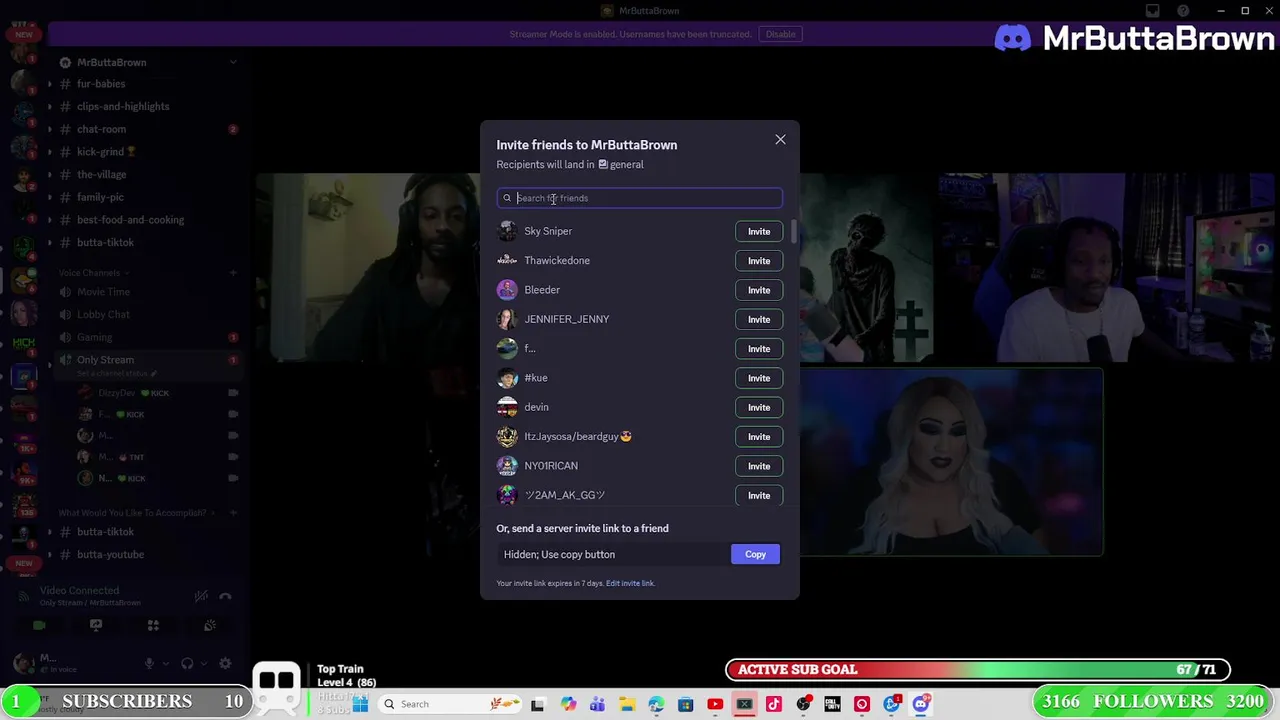Open the the-village channel
The height and width of the screenshot is (720, 1280).
pyautogui.click(x=101, y=175)
